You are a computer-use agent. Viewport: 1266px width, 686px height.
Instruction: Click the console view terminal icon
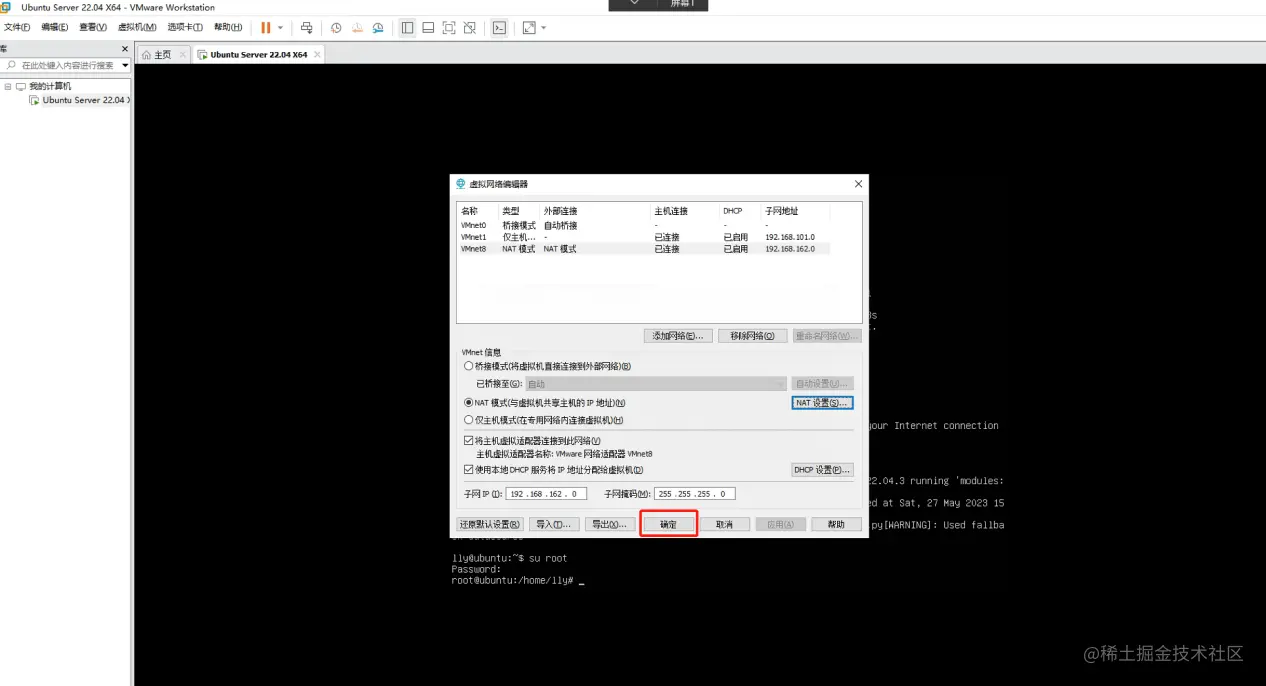click(x=499, y=28)
